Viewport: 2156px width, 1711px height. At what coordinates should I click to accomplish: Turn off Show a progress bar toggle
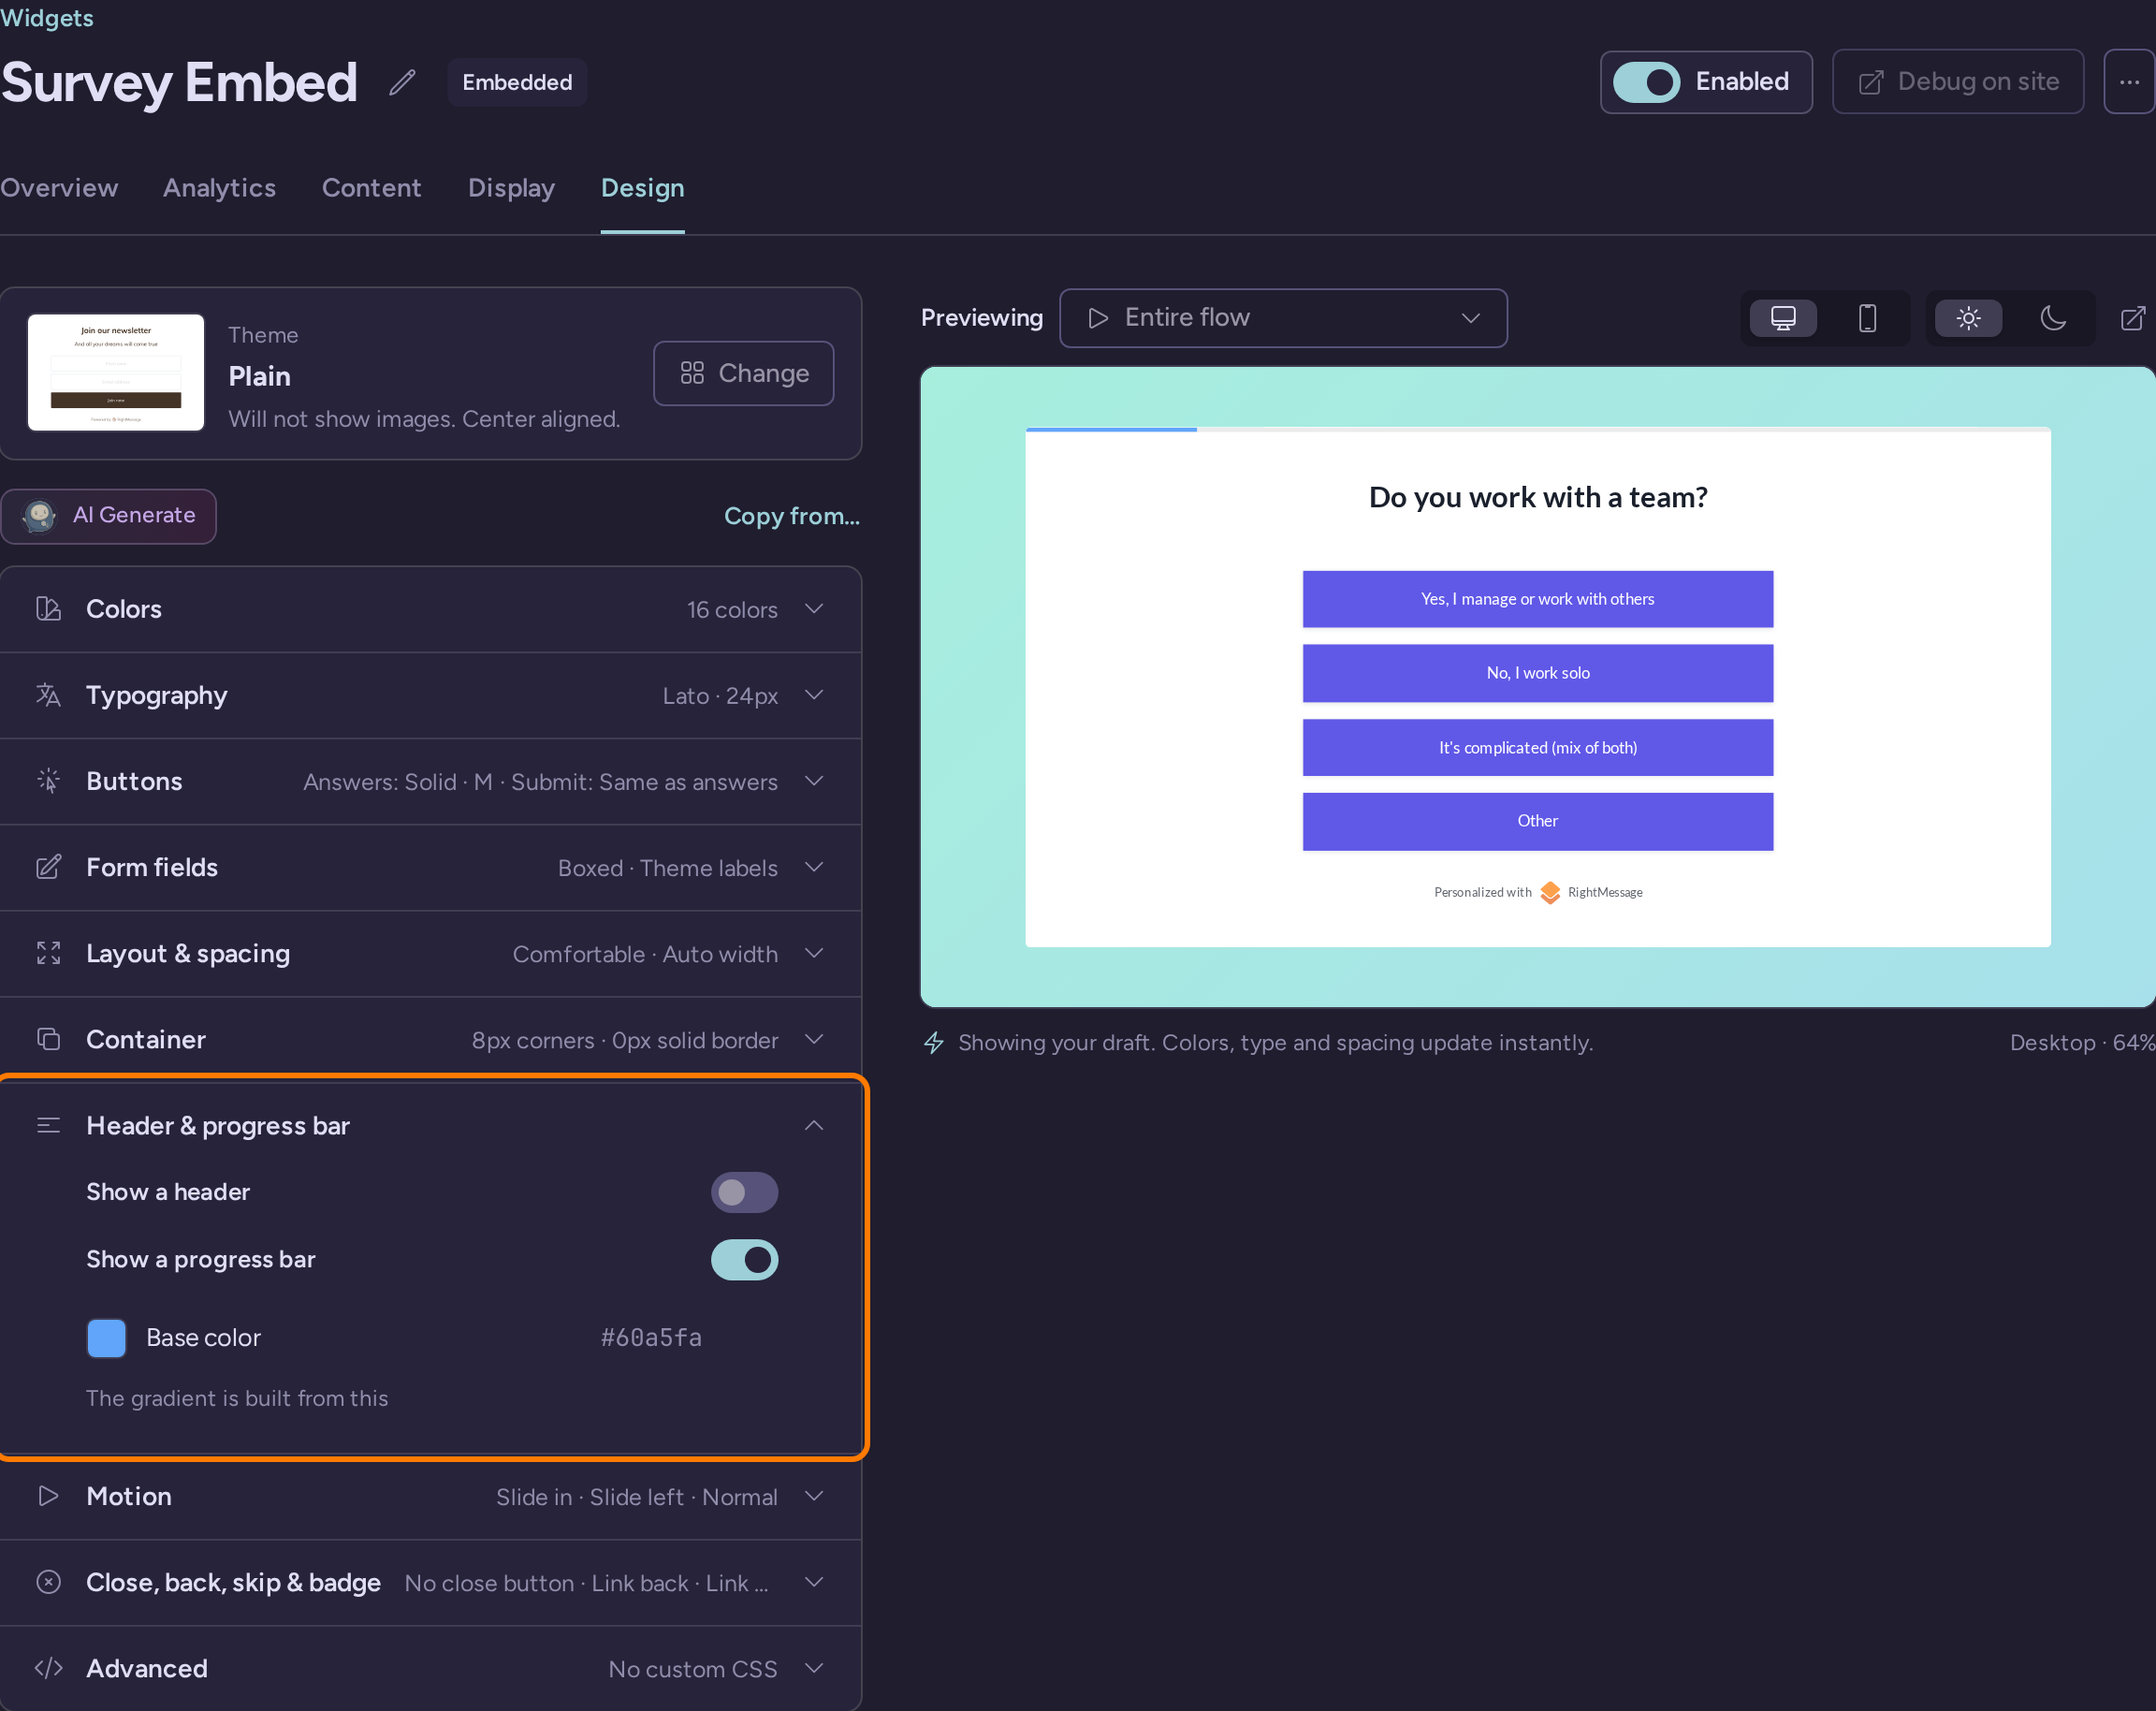click(x=744, y=1260)
